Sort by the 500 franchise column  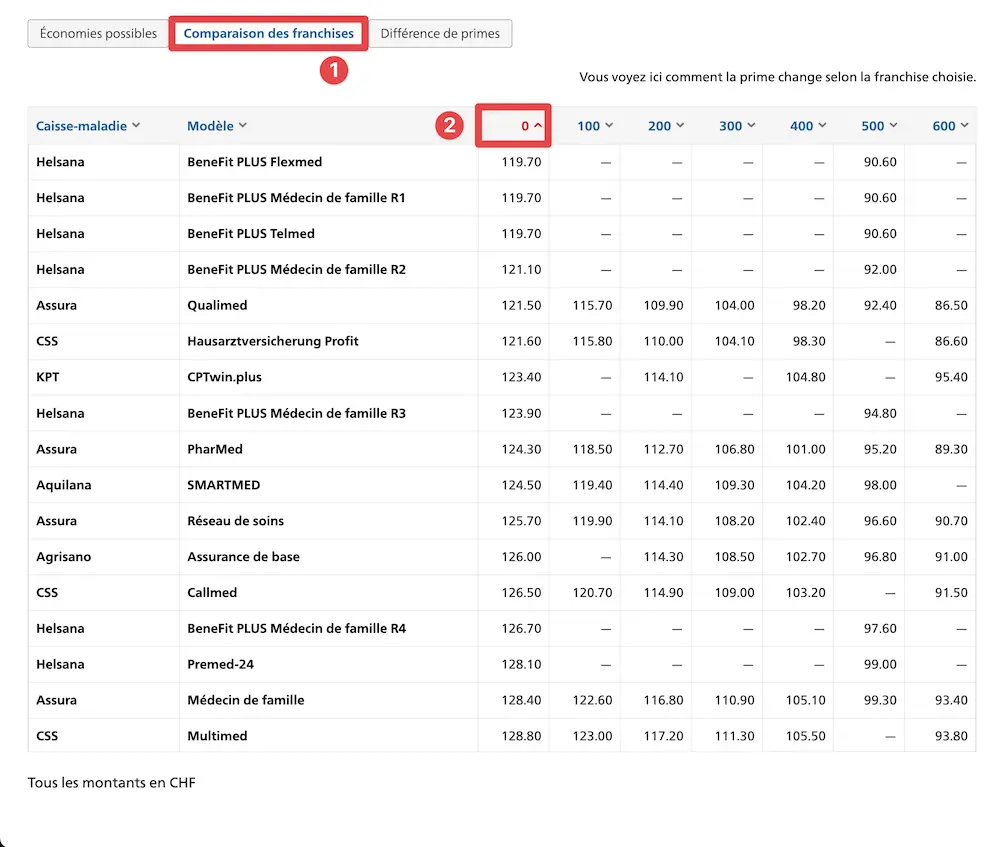click(879, 126)
